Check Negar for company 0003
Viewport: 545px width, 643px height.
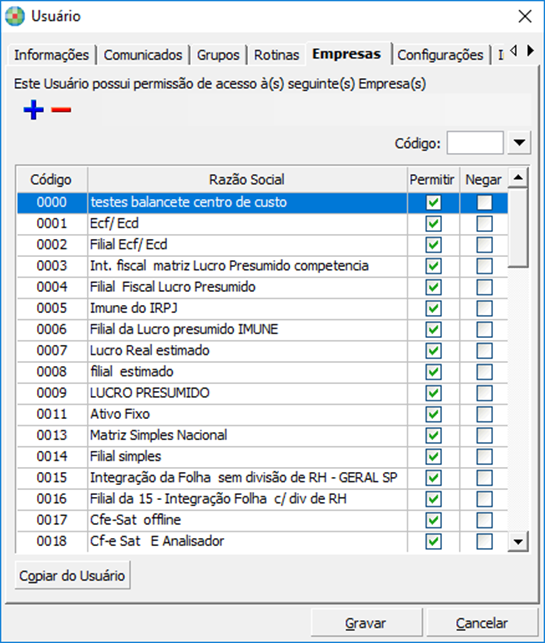(484, 266)
